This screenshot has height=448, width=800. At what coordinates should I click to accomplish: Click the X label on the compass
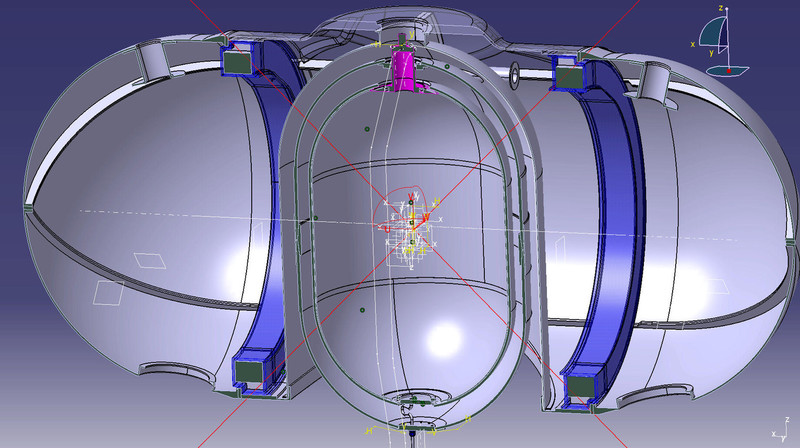coord(692,44)
